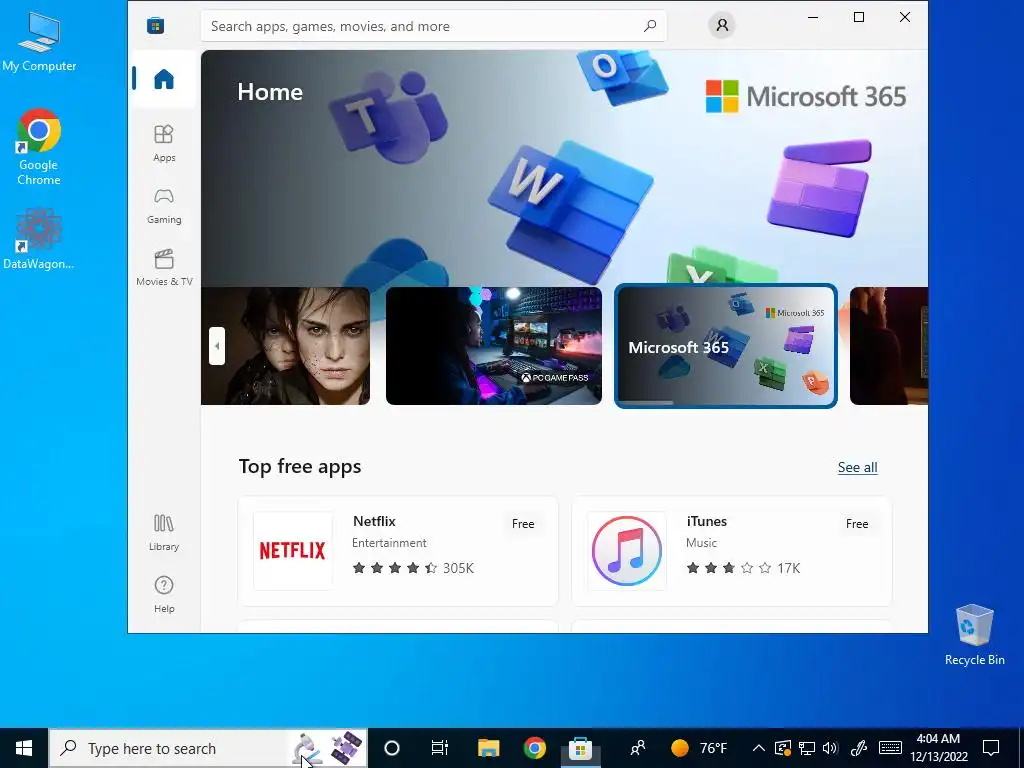The image size is (1024, 768).
Task: Select the Google Chrome desktop shortcut
Action: pos(39,147)
